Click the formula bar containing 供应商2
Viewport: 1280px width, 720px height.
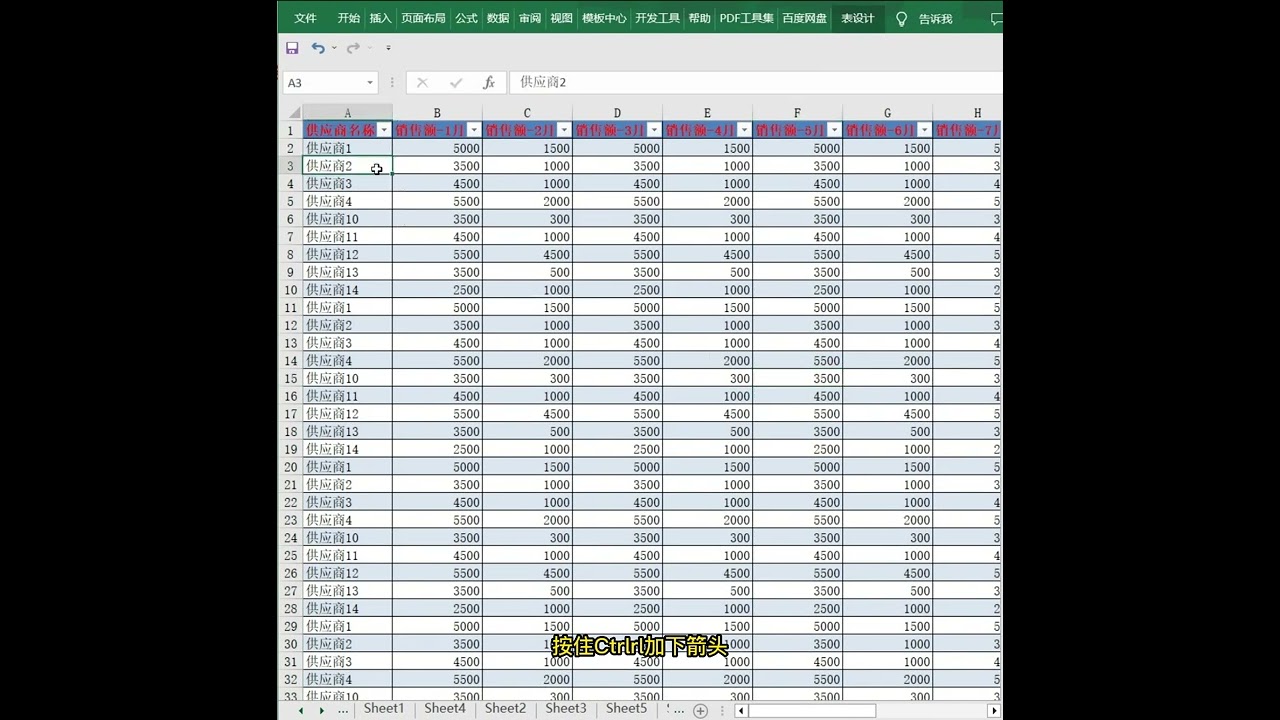755,83
